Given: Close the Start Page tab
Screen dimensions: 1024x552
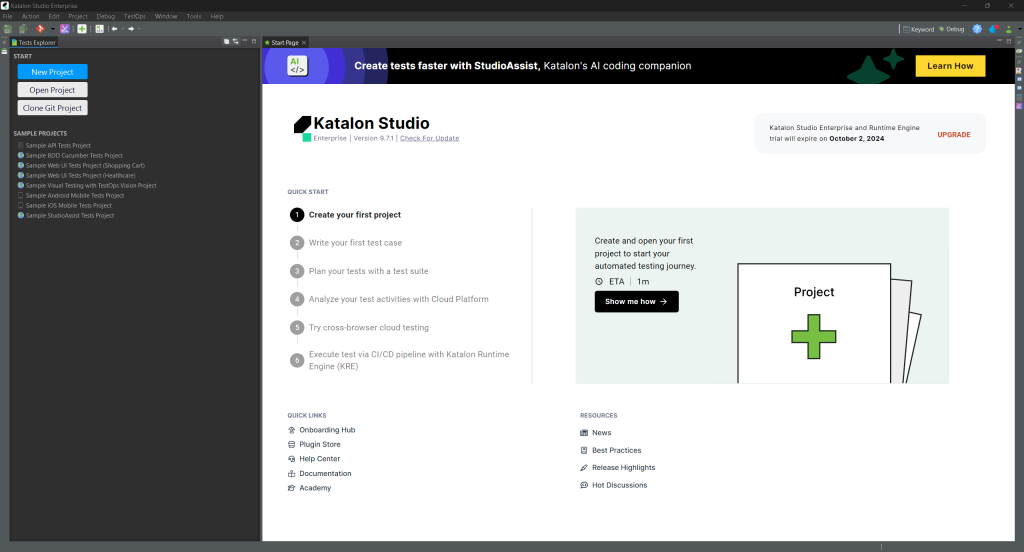Looking at the screenshot, I should [x=304, y=42].
